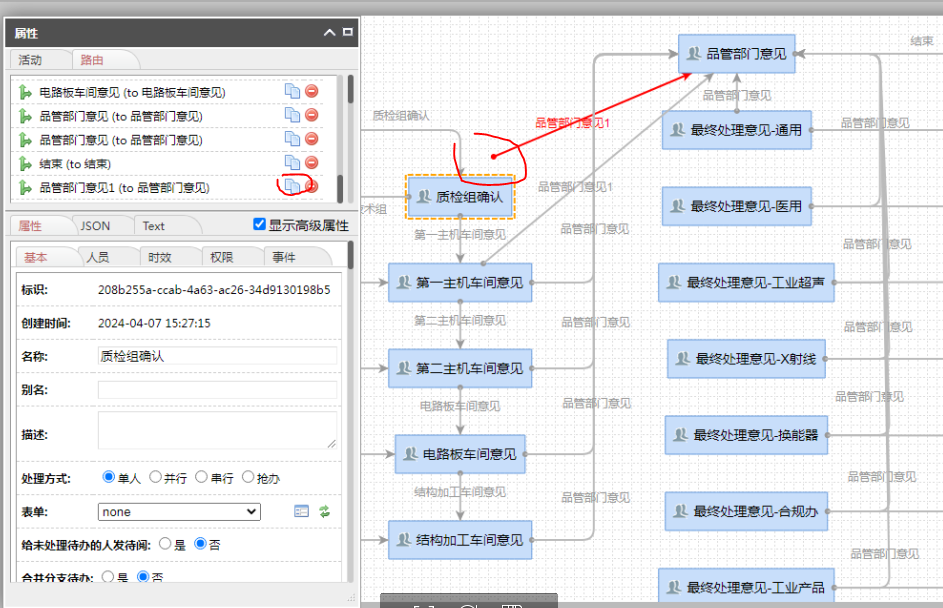Select the 最终处理意见-工业产品 node

(x=746, y=586)
